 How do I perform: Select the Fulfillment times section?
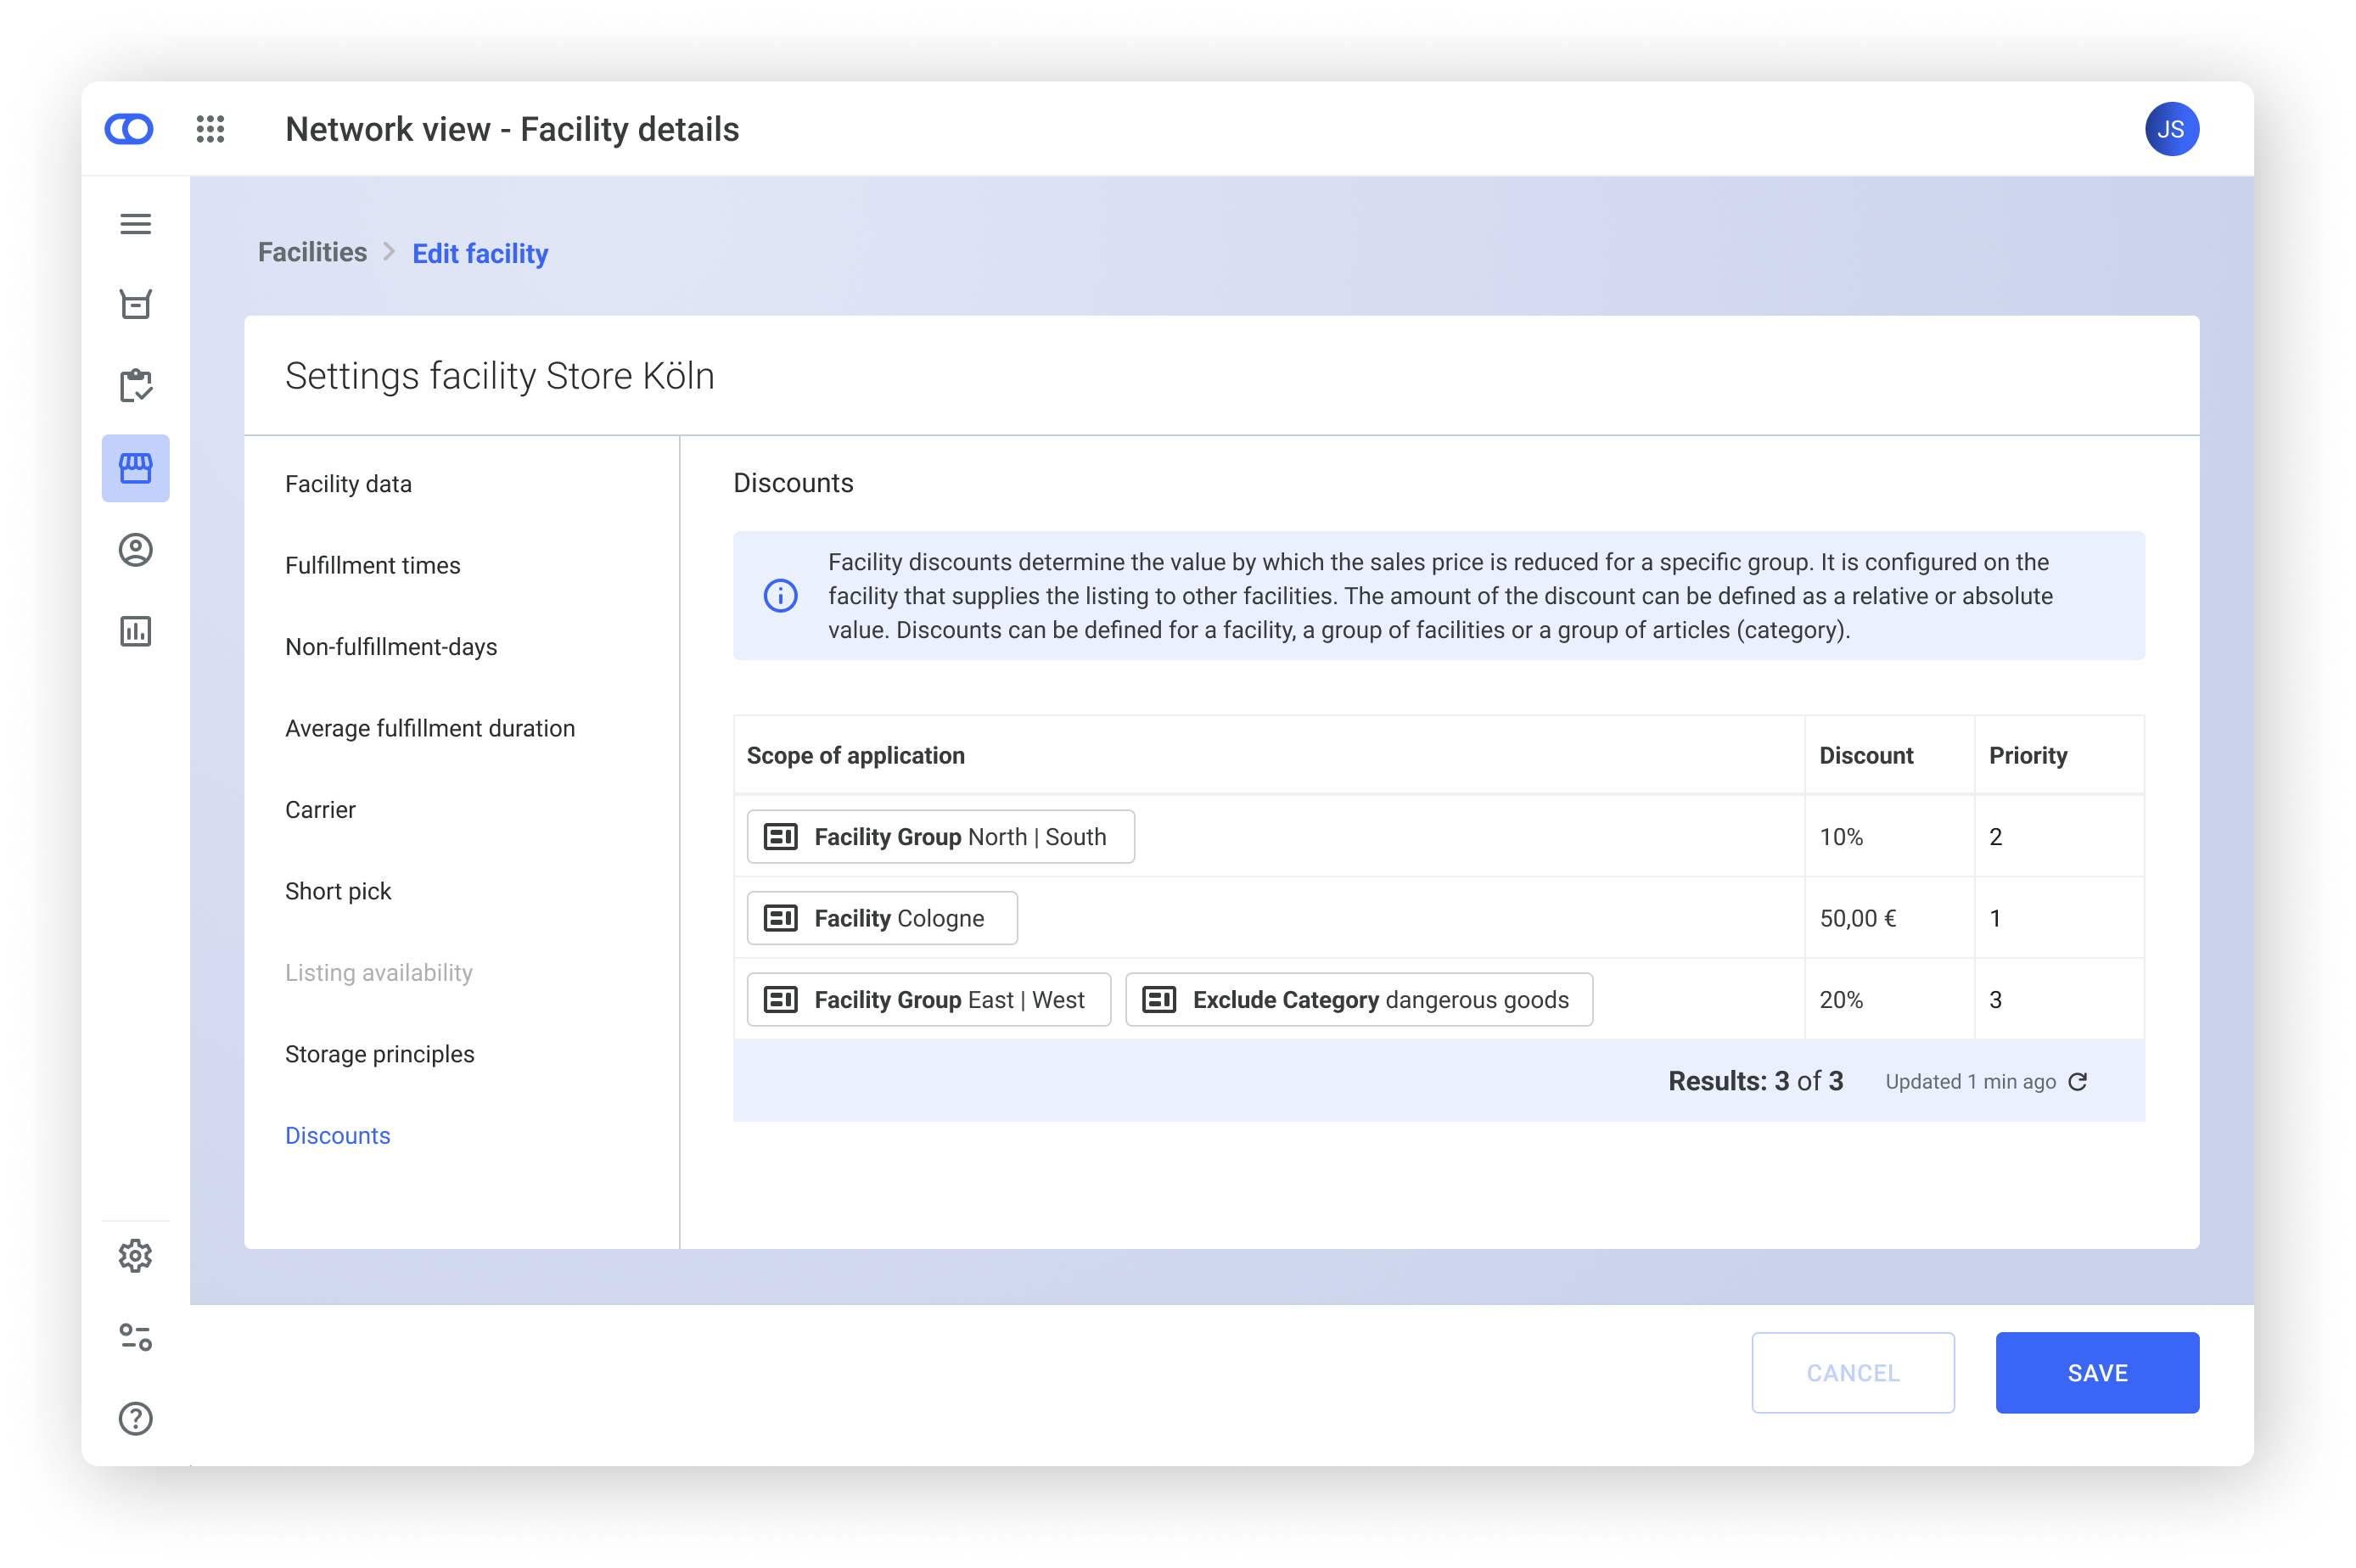click(372, 566)
